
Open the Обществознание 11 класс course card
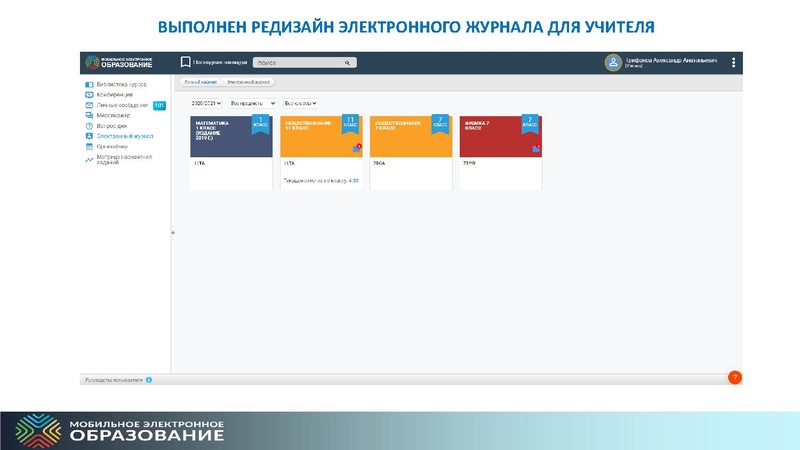(x=321, y=153)
